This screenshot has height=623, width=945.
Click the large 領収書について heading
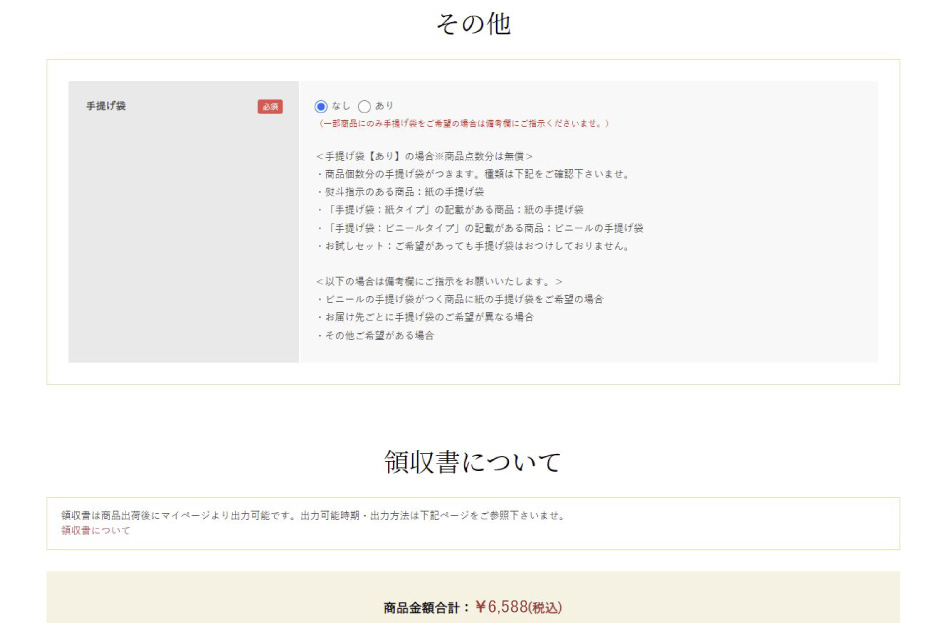tap(472, 462)
